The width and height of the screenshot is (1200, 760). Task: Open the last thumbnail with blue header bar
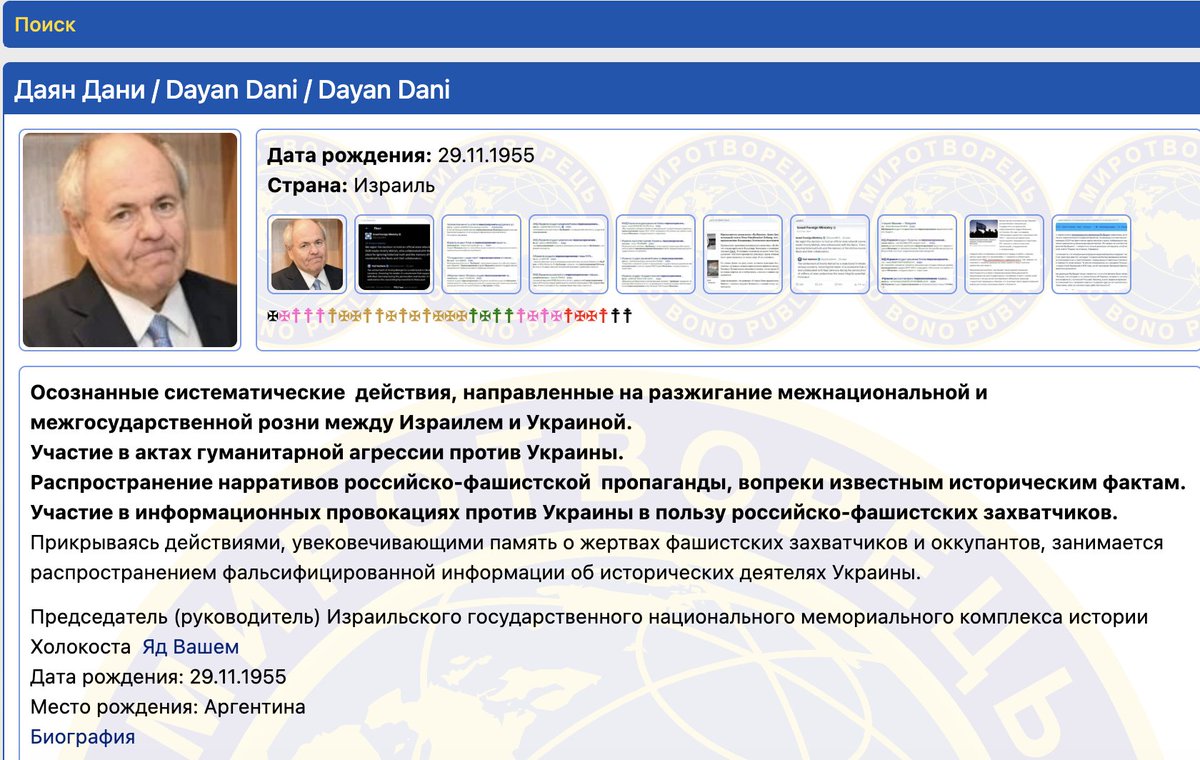coord(1091,254)
